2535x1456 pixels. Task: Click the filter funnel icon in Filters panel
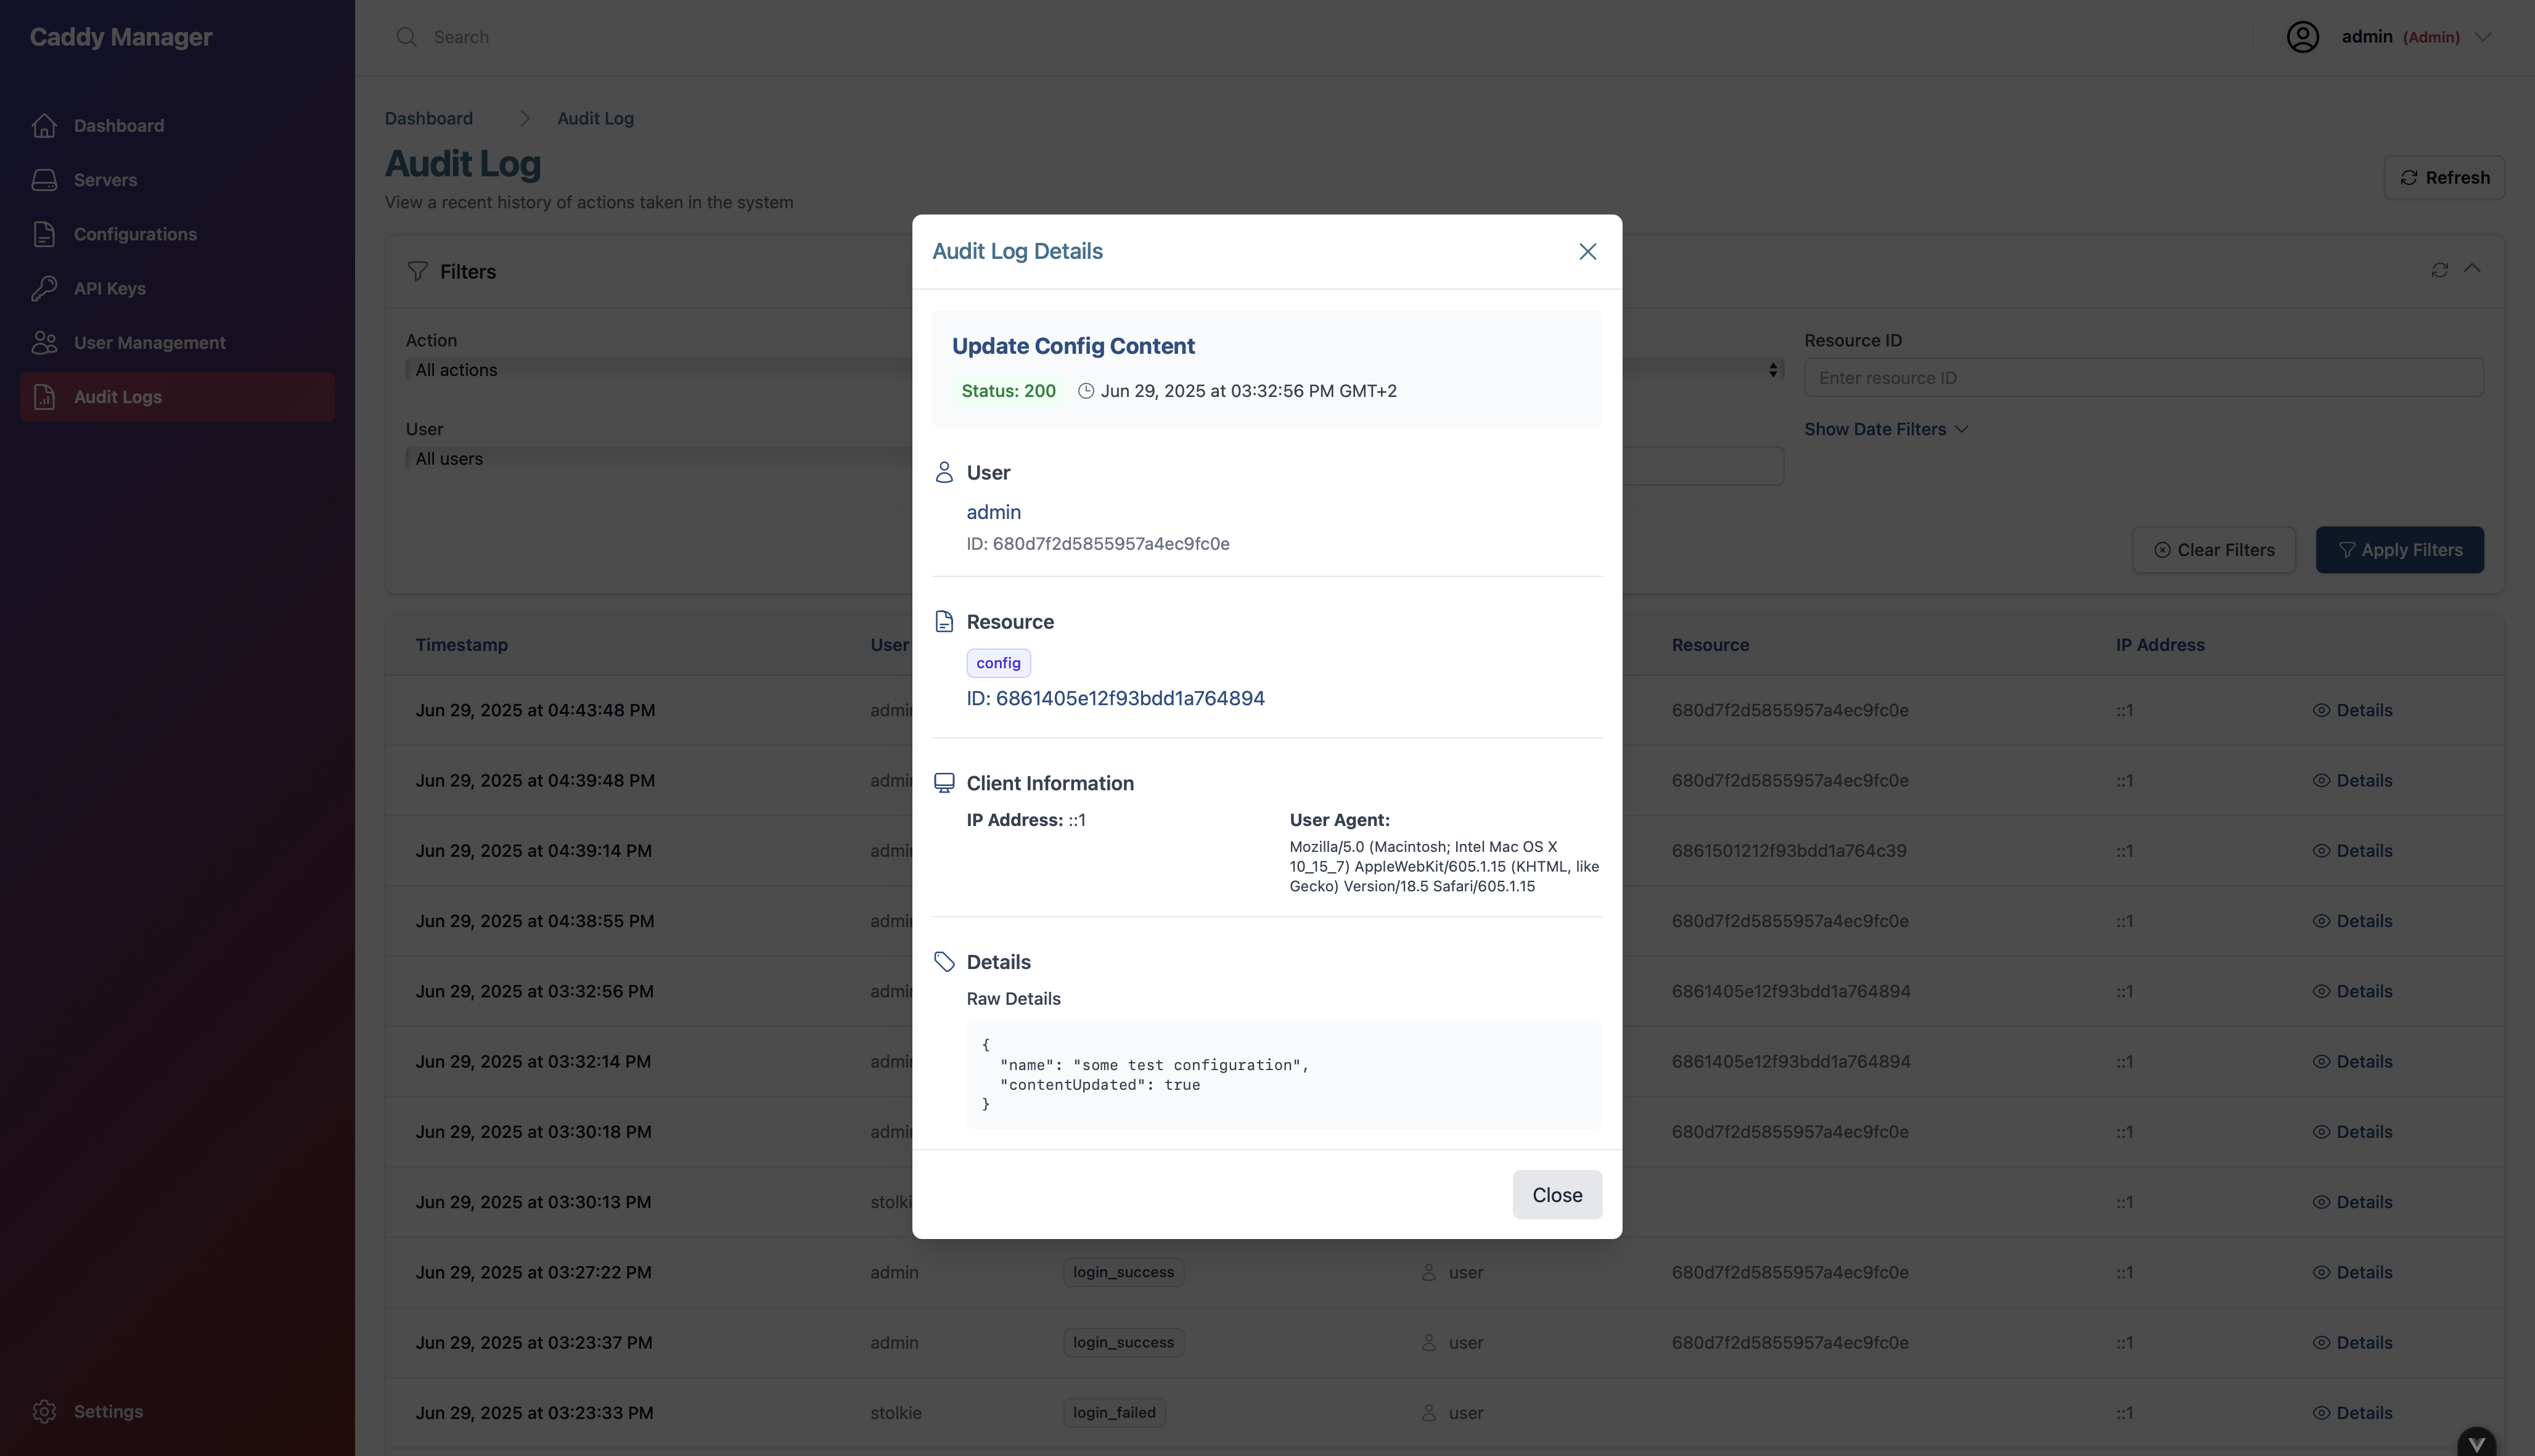pyautogui.click(x=418, y=271)
